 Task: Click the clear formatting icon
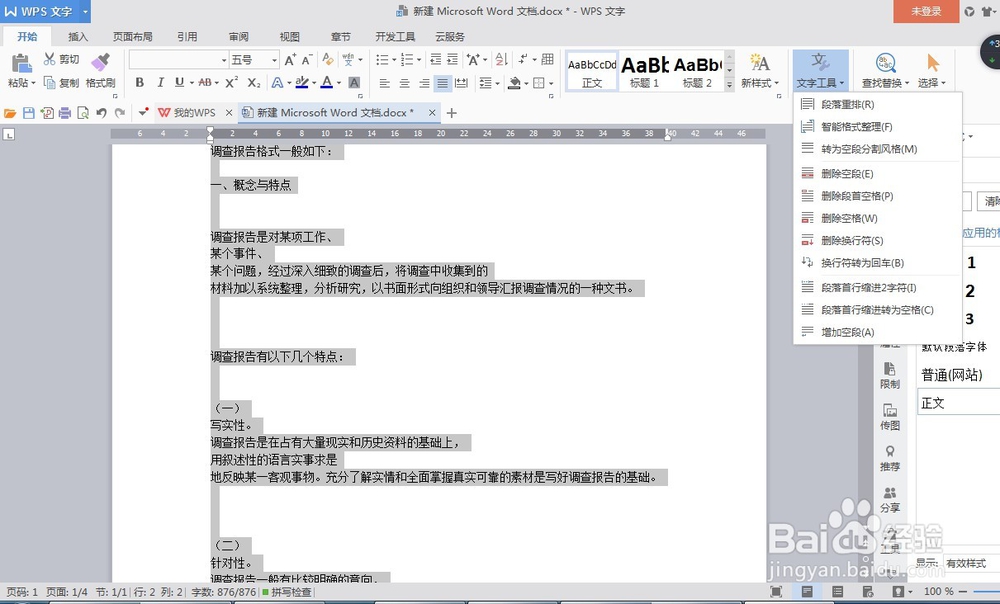(x=328, y=59)
